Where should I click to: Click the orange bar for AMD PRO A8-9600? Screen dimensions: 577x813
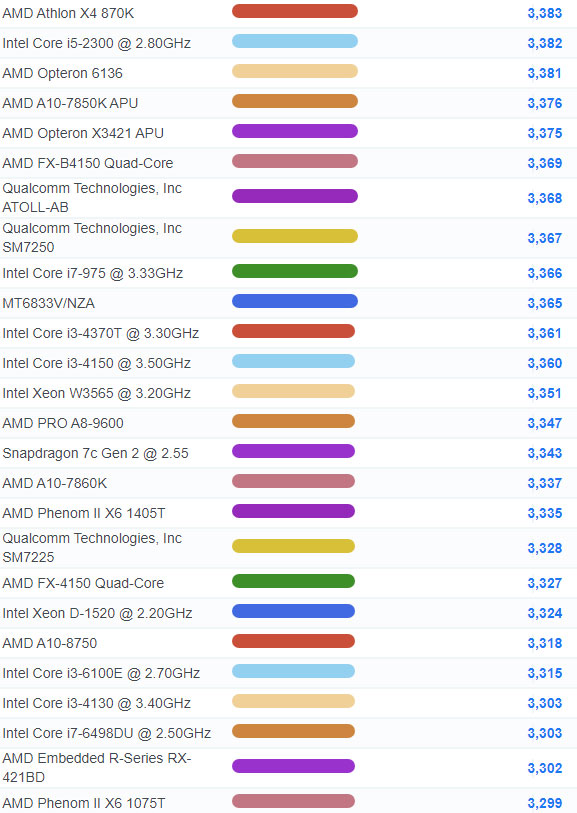293,421
